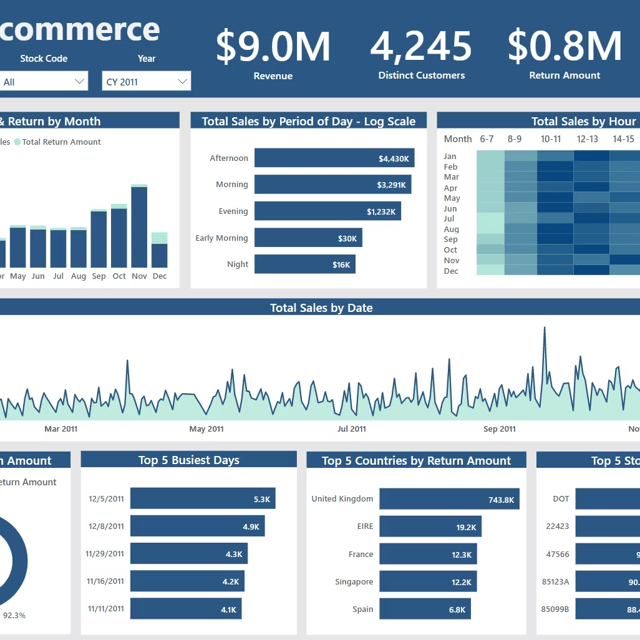Click the Total Sales by Date title
This screenshot has height=640, width=640.
coord(321,308)
